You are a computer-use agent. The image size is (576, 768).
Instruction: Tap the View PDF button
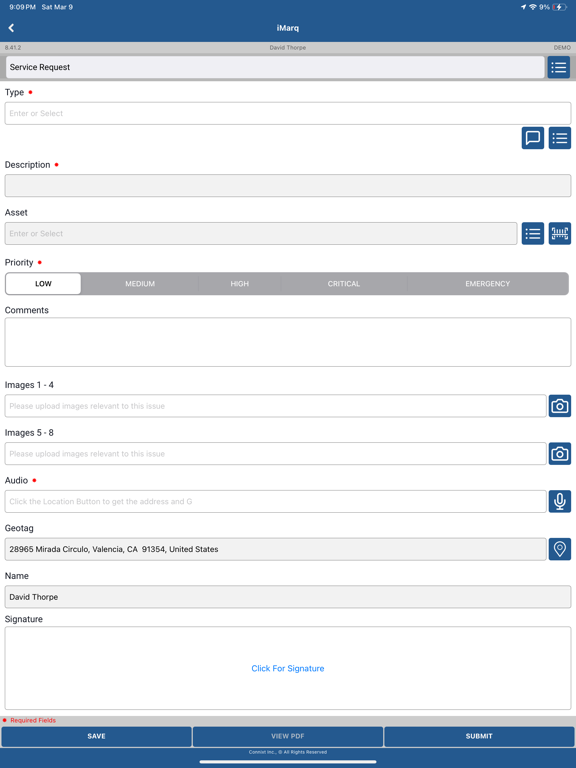tap(288, 736)
